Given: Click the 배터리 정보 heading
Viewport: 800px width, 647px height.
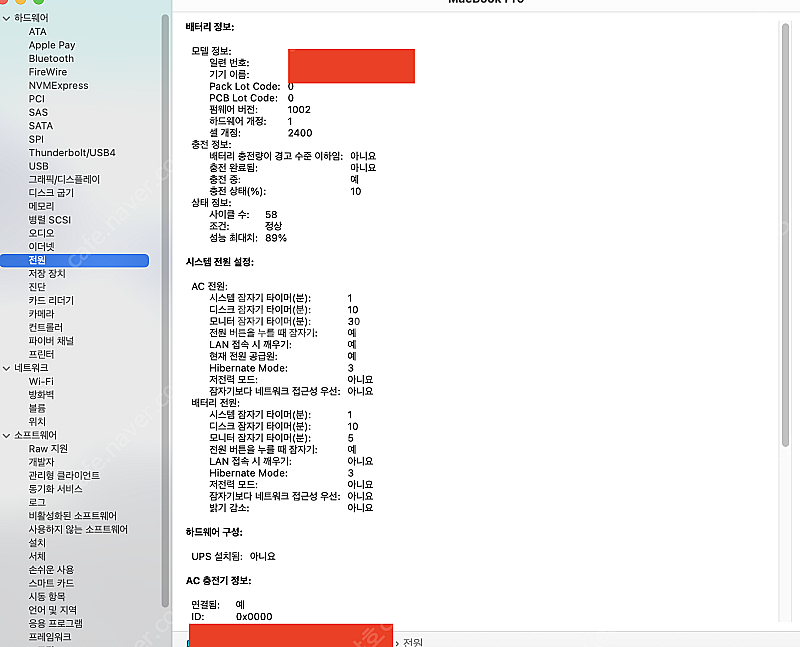Looking at the screenshot, I should click(210, 27).
